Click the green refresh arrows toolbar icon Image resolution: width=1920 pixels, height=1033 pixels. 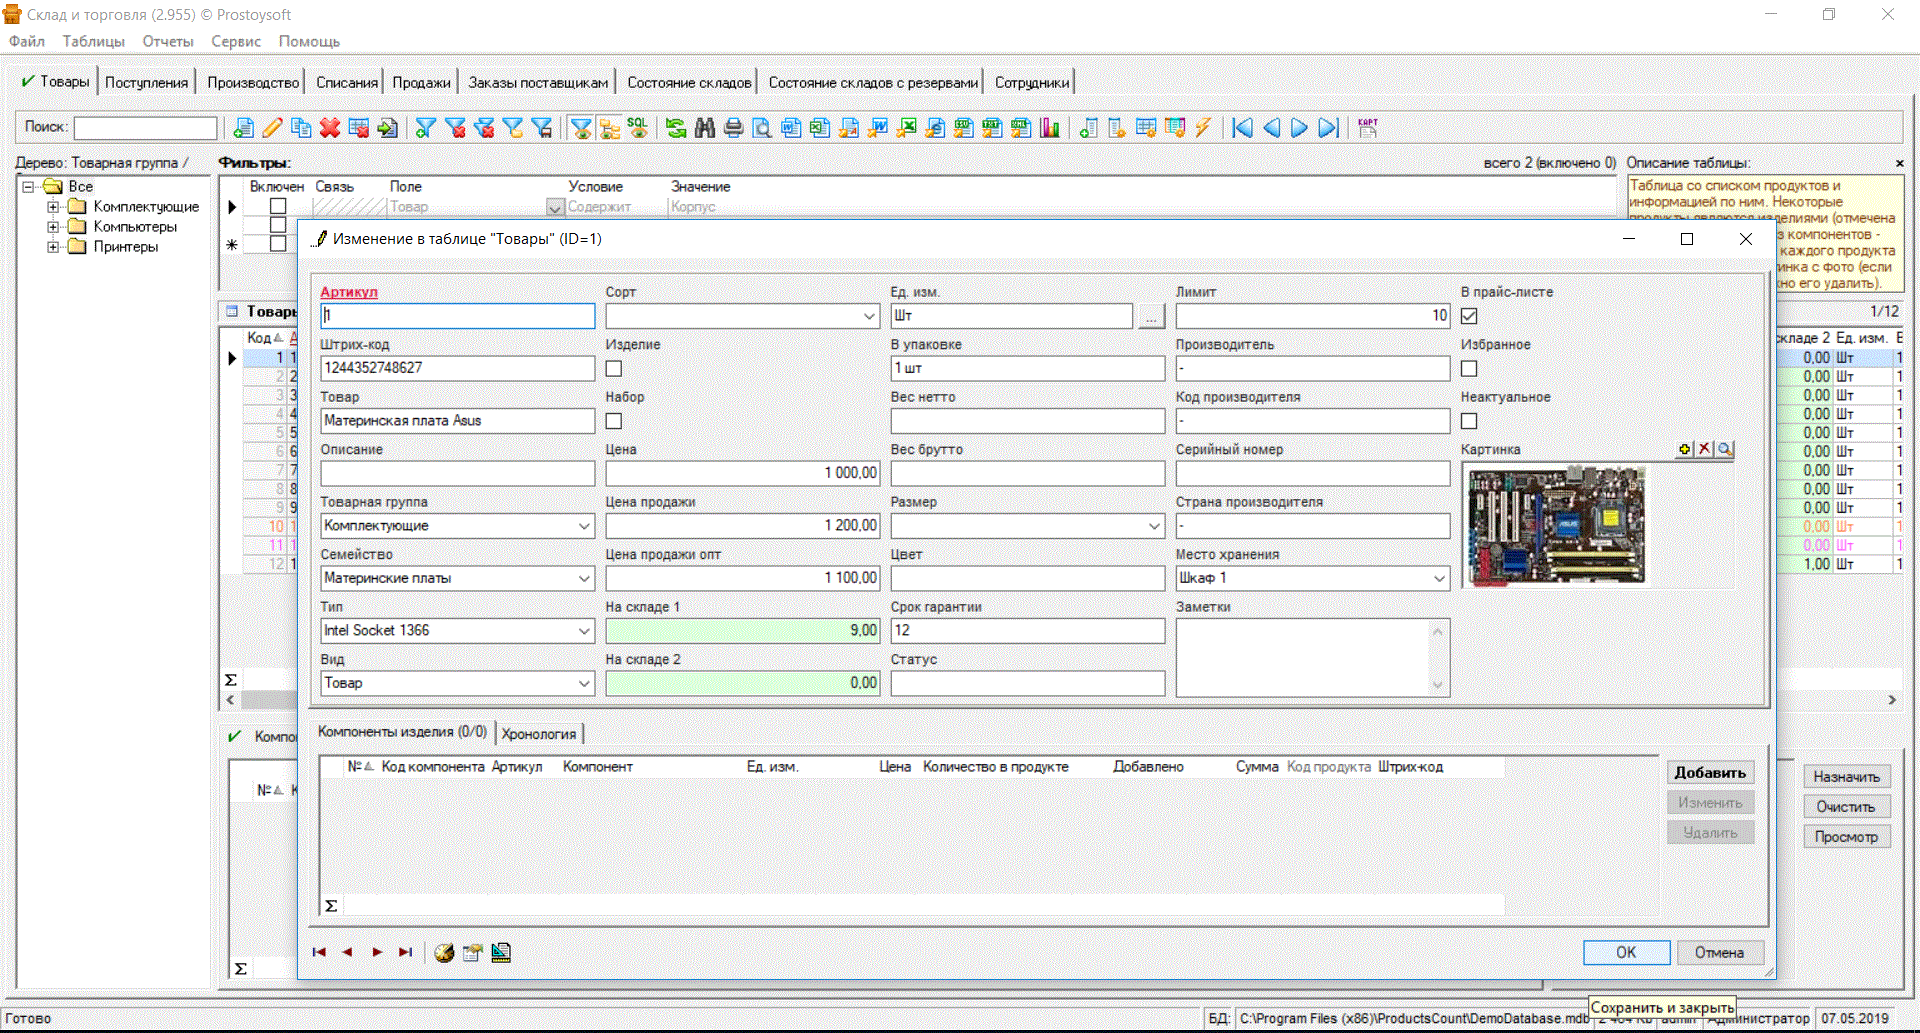pos(676,128)
